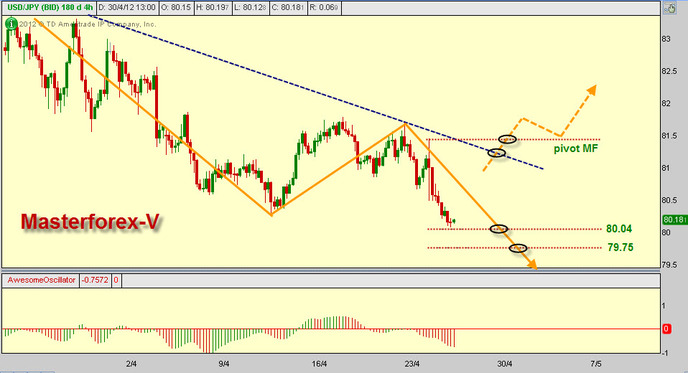
Task: Click the green 80.181 current price tag
Action: [674, 219]
